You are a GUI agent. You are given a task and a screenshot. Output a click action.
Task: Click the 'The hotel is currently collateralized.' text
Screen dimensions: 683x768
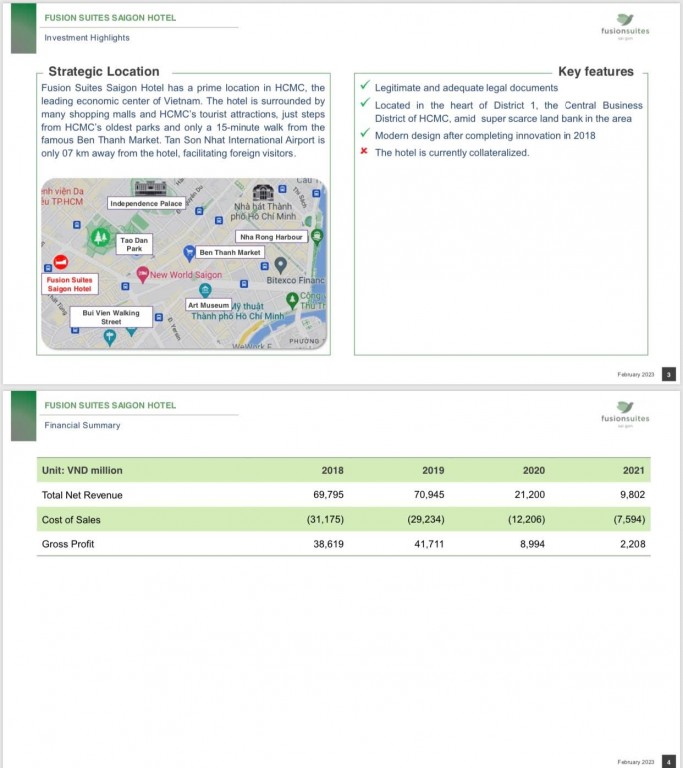pyautogui.click(x=452, y=152)
